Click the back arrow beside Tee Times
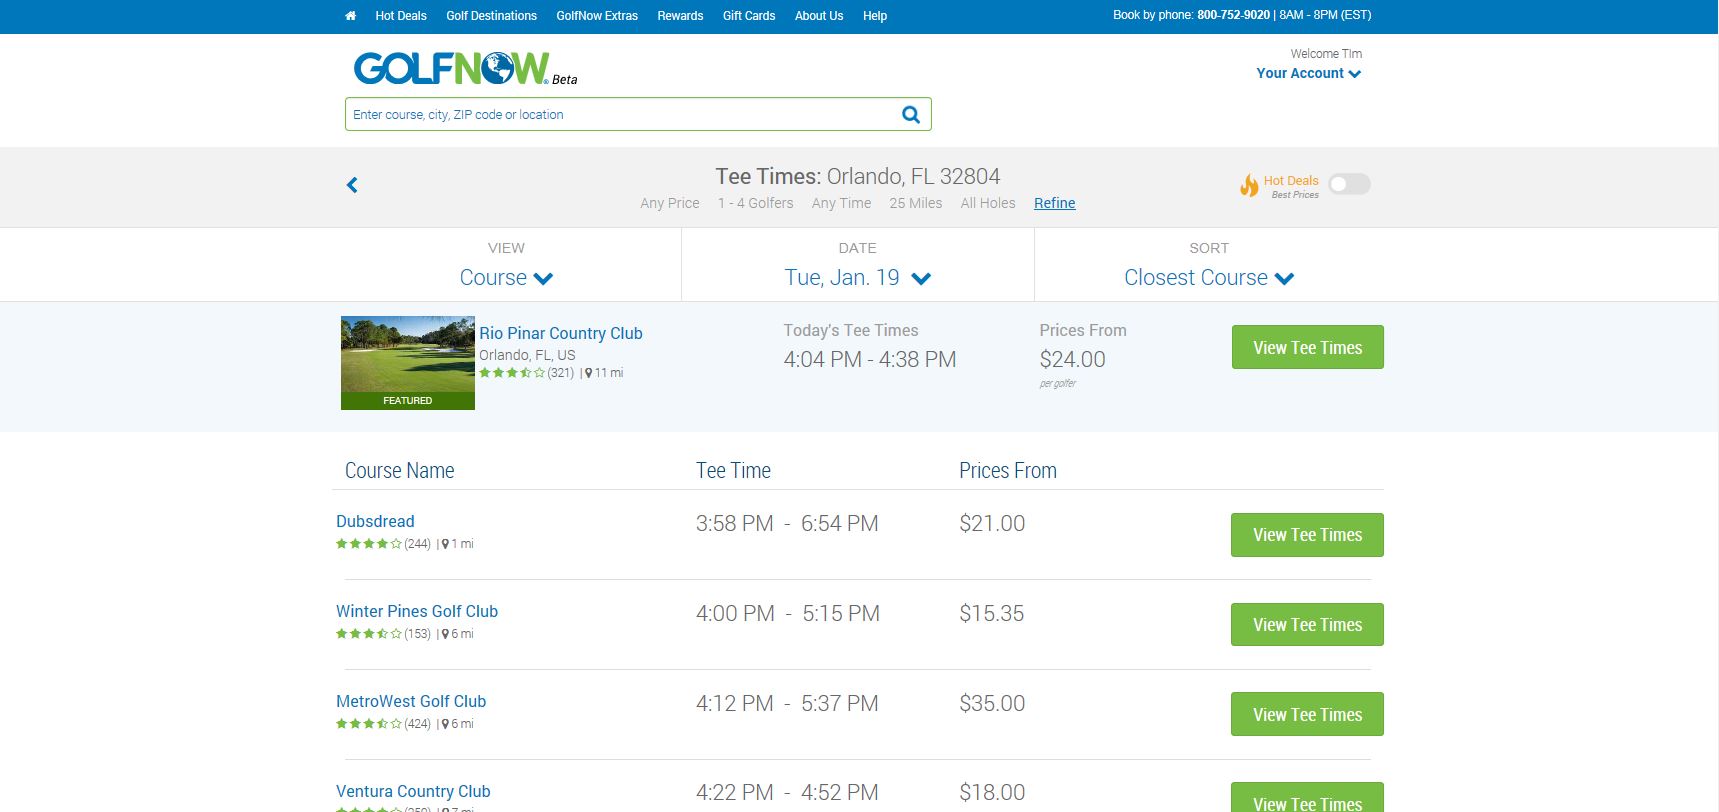This screenshot has width=1719, height=812. click(352, 185)
